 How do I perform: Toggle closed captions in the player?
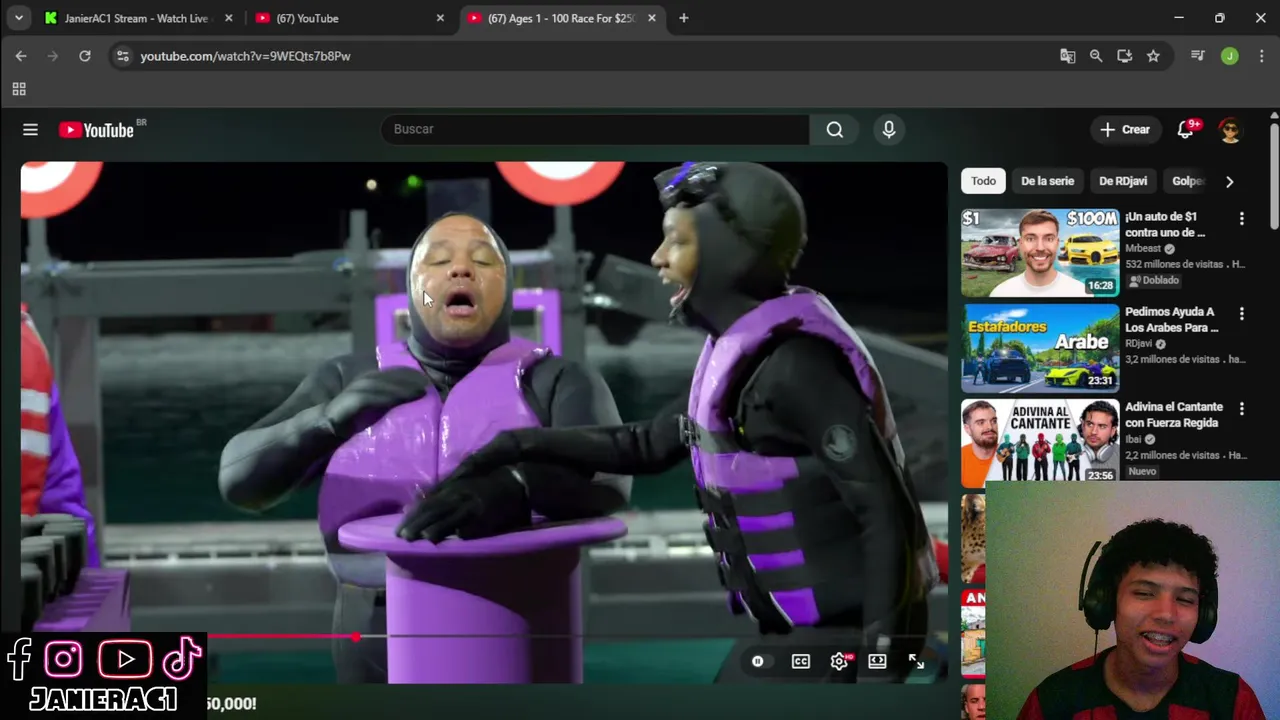(801, 661)
